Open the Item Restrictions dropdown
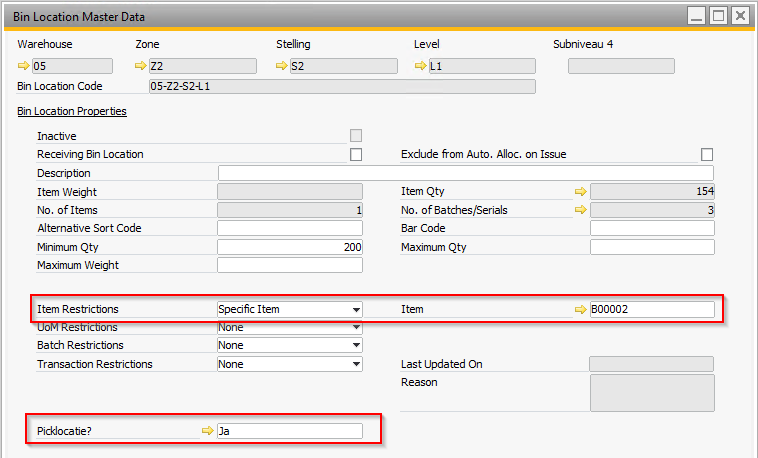Image resolution: width=758 pixels, height=458 pixels. click(356, 310)
